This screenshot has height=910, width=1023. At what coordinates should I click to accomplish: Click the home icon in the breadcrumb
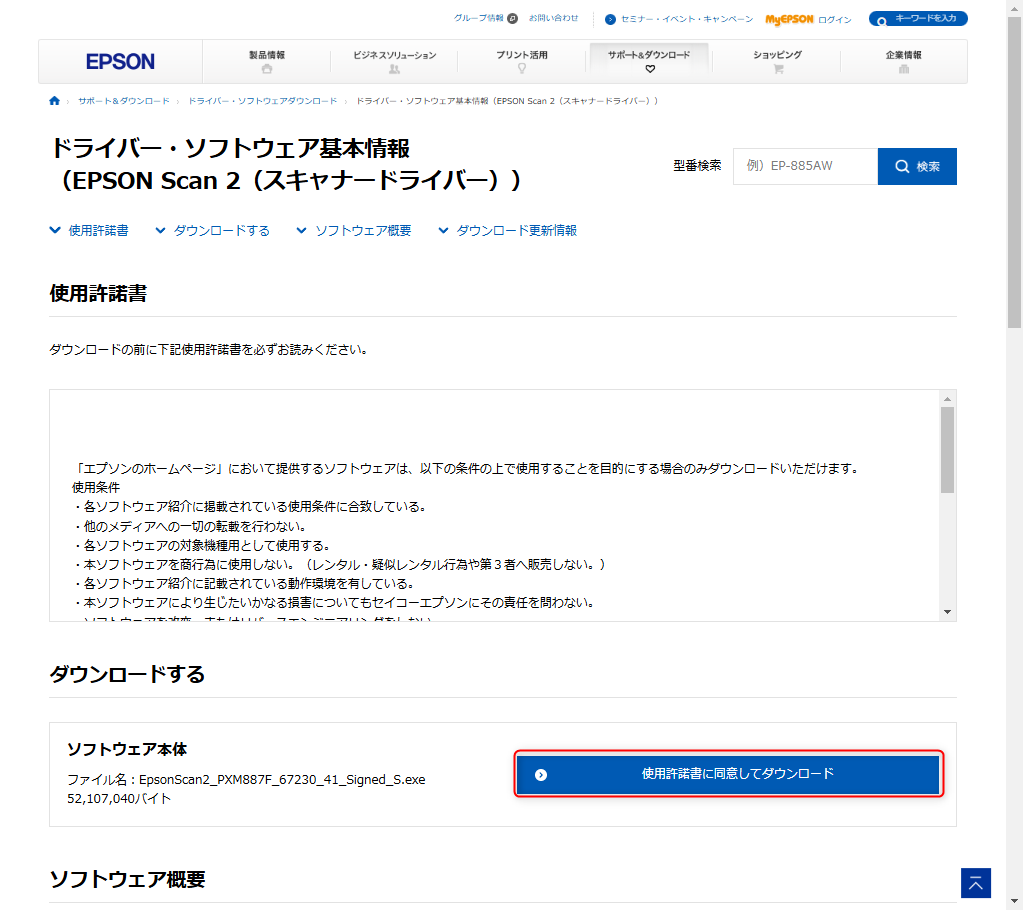tap(55, 100)
